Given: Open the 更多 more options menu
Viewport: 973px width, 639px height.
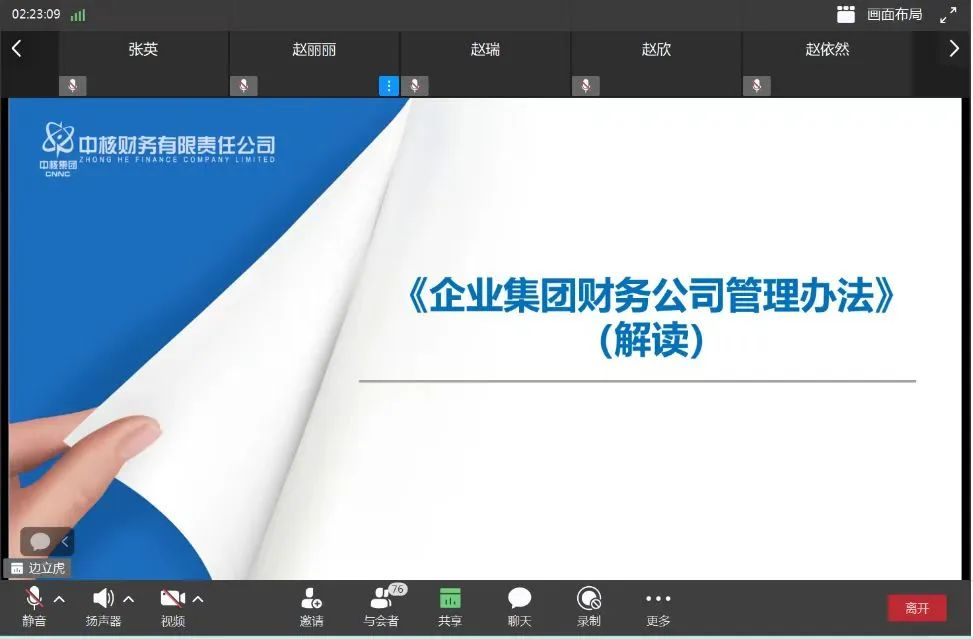Looking at the screenshot, I should (x=658, y=599).
